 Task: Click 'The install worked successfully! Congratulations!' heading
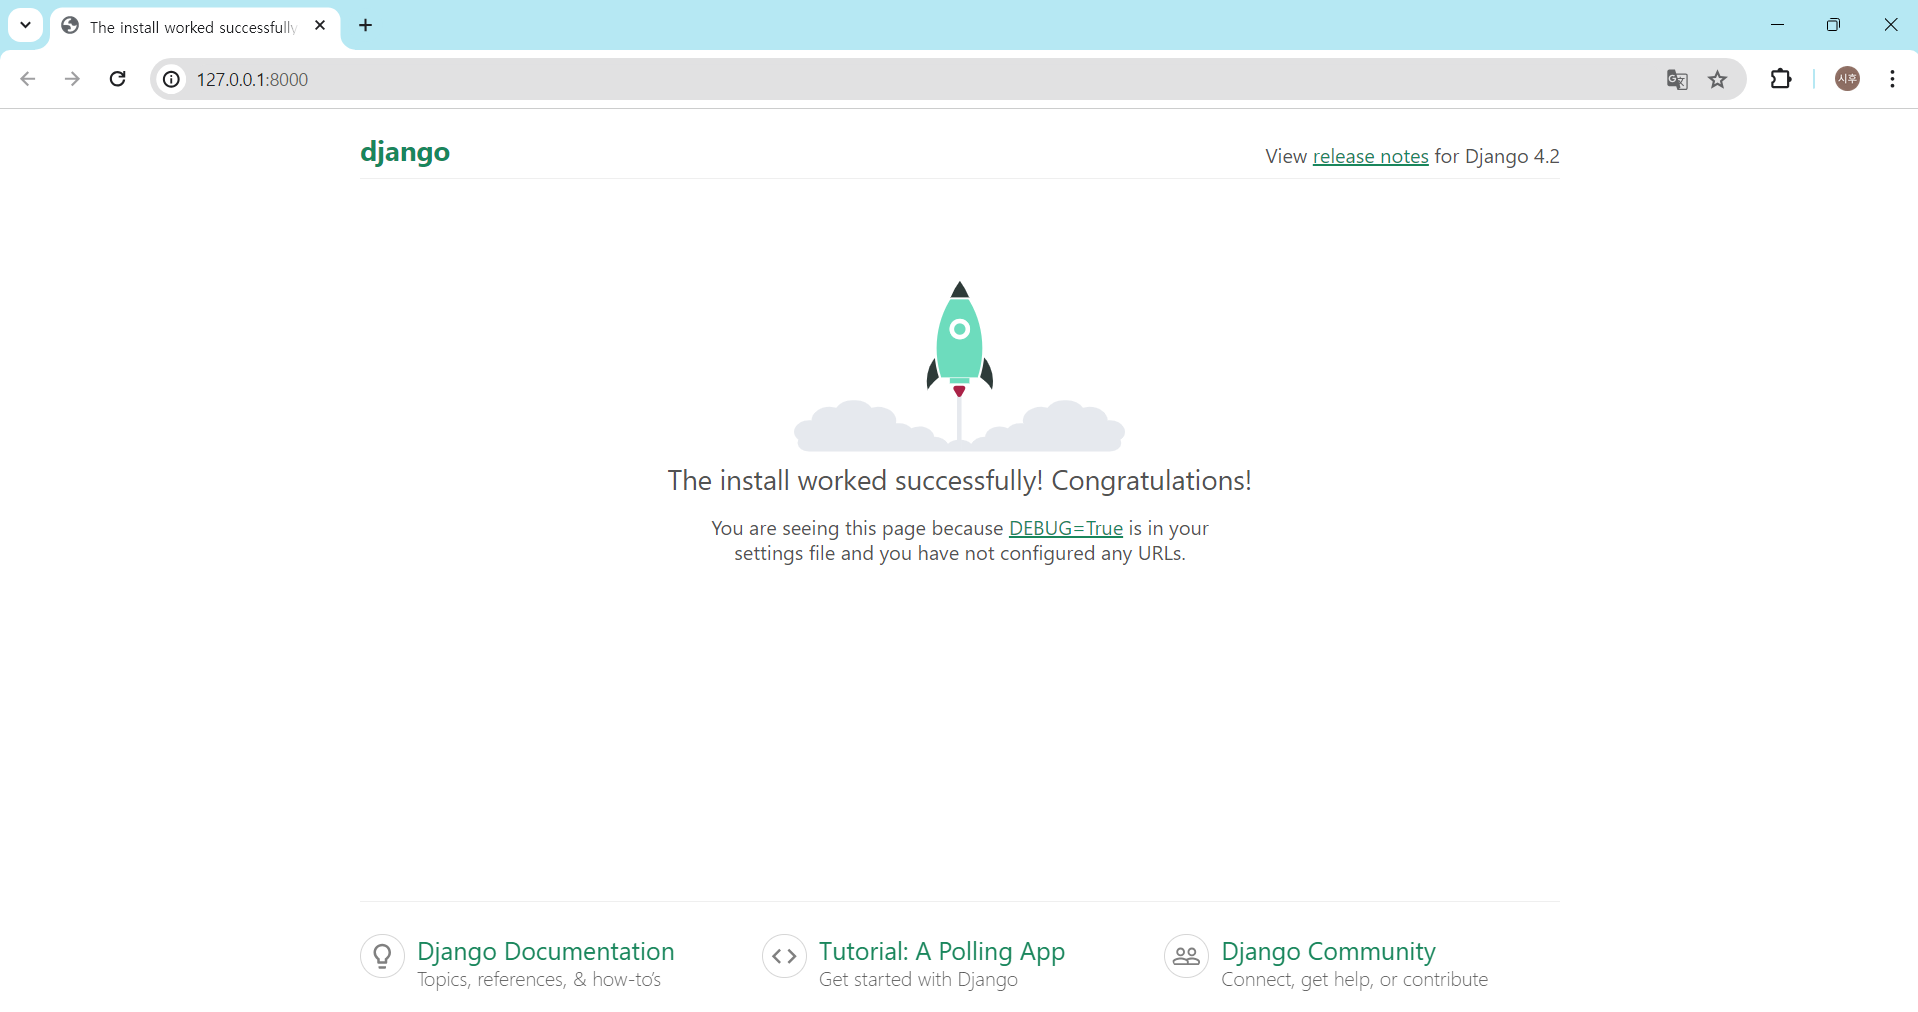(959, 481)
